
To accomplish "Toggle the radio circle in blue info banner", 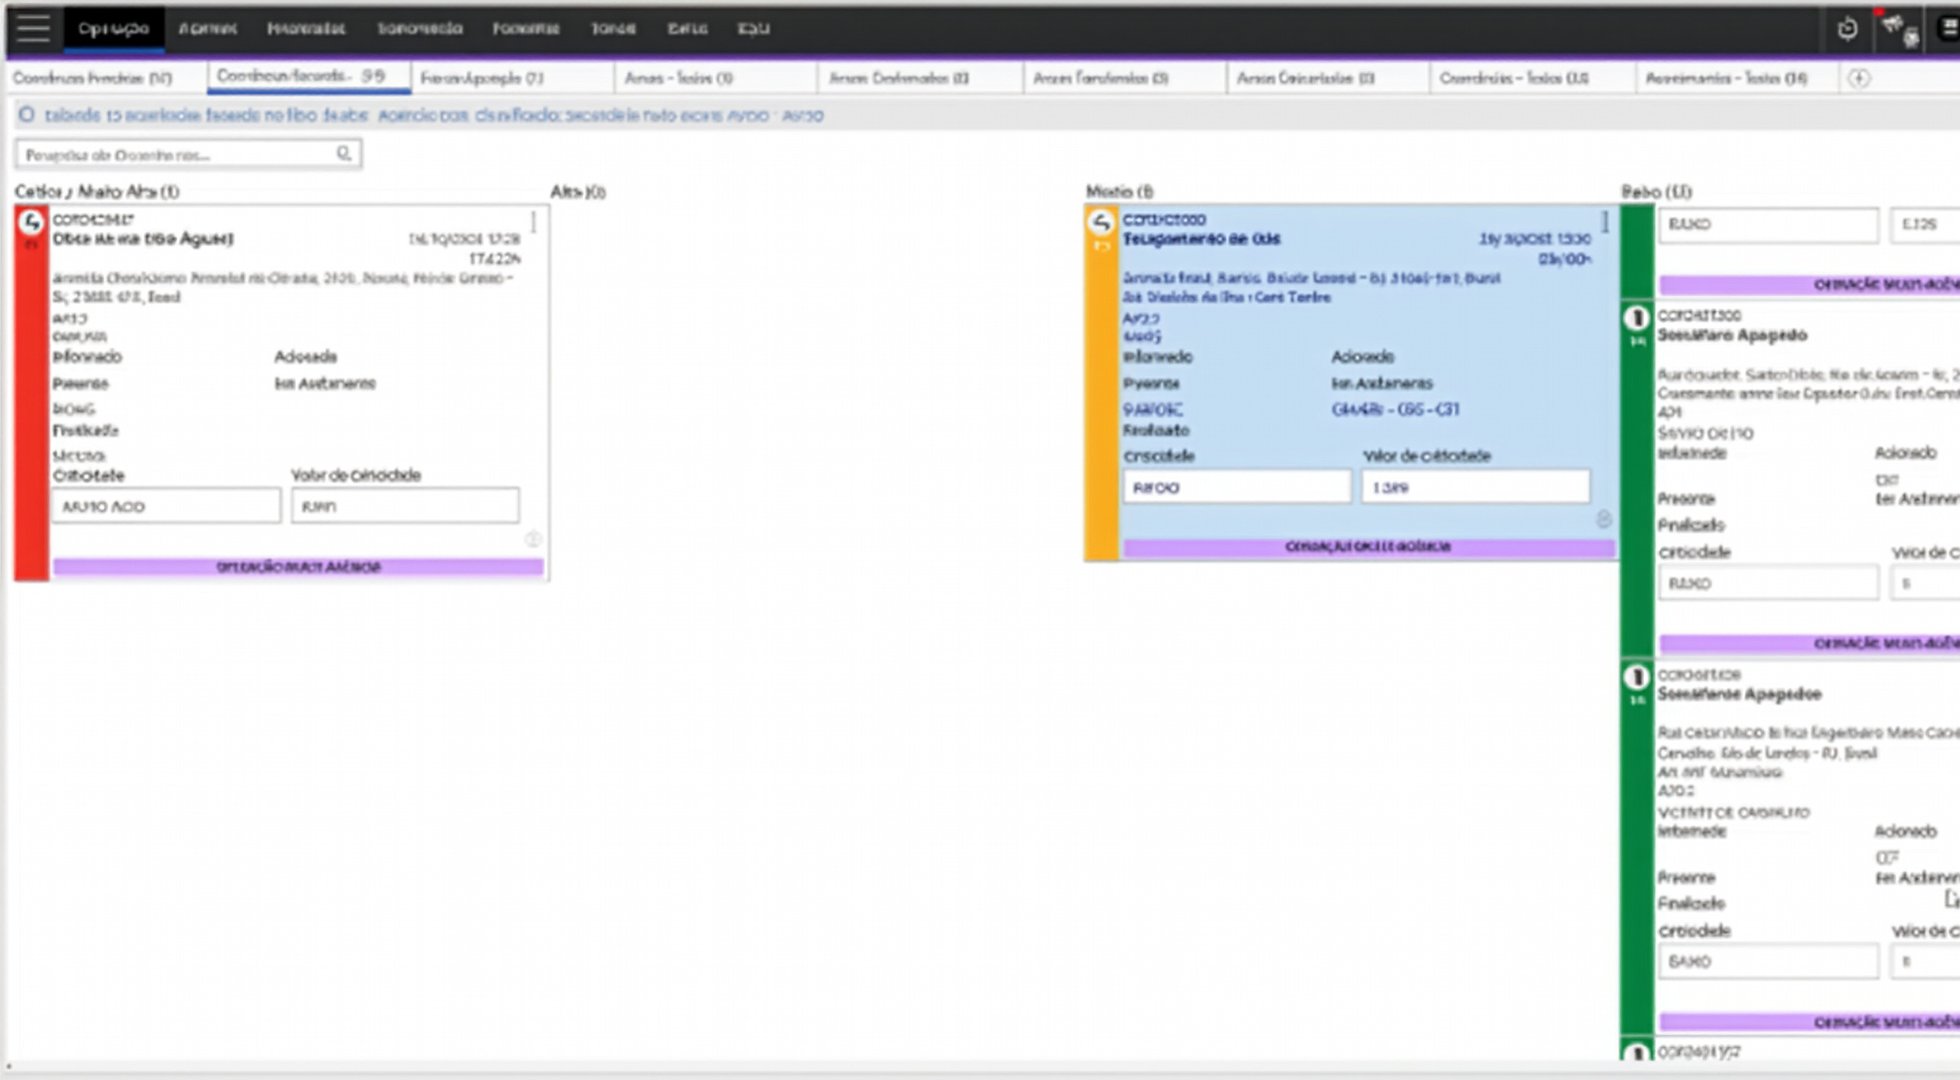I will click(27, 115).
